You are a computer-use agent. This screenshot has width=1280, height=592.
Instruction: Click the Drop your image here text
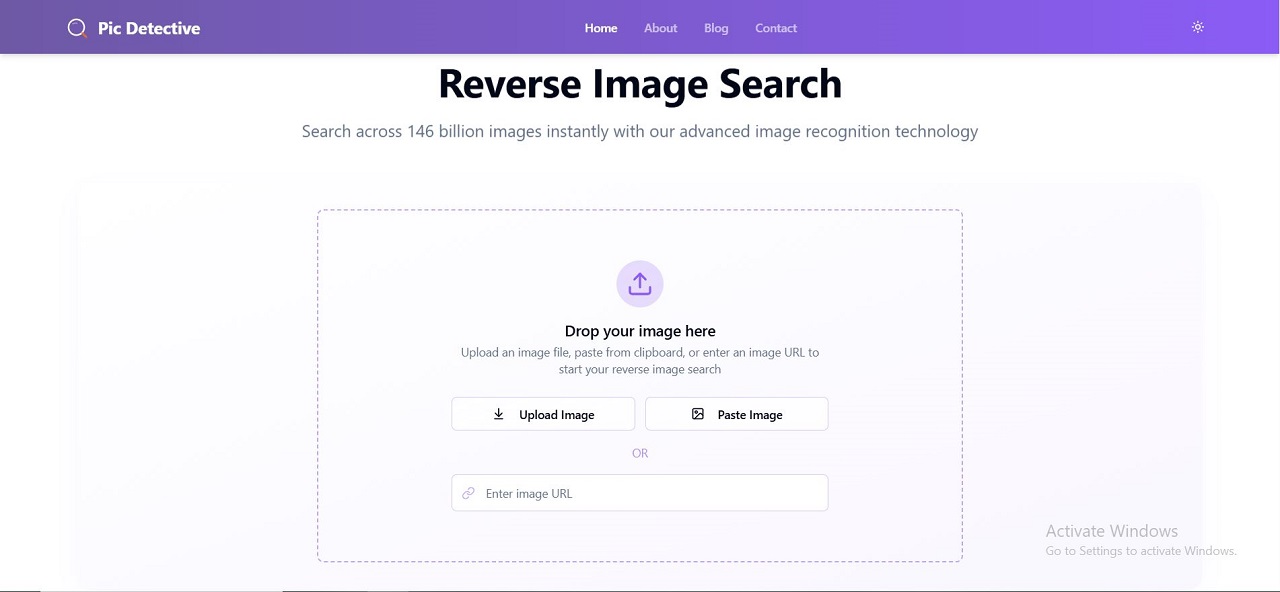click(x=640, y=331)
